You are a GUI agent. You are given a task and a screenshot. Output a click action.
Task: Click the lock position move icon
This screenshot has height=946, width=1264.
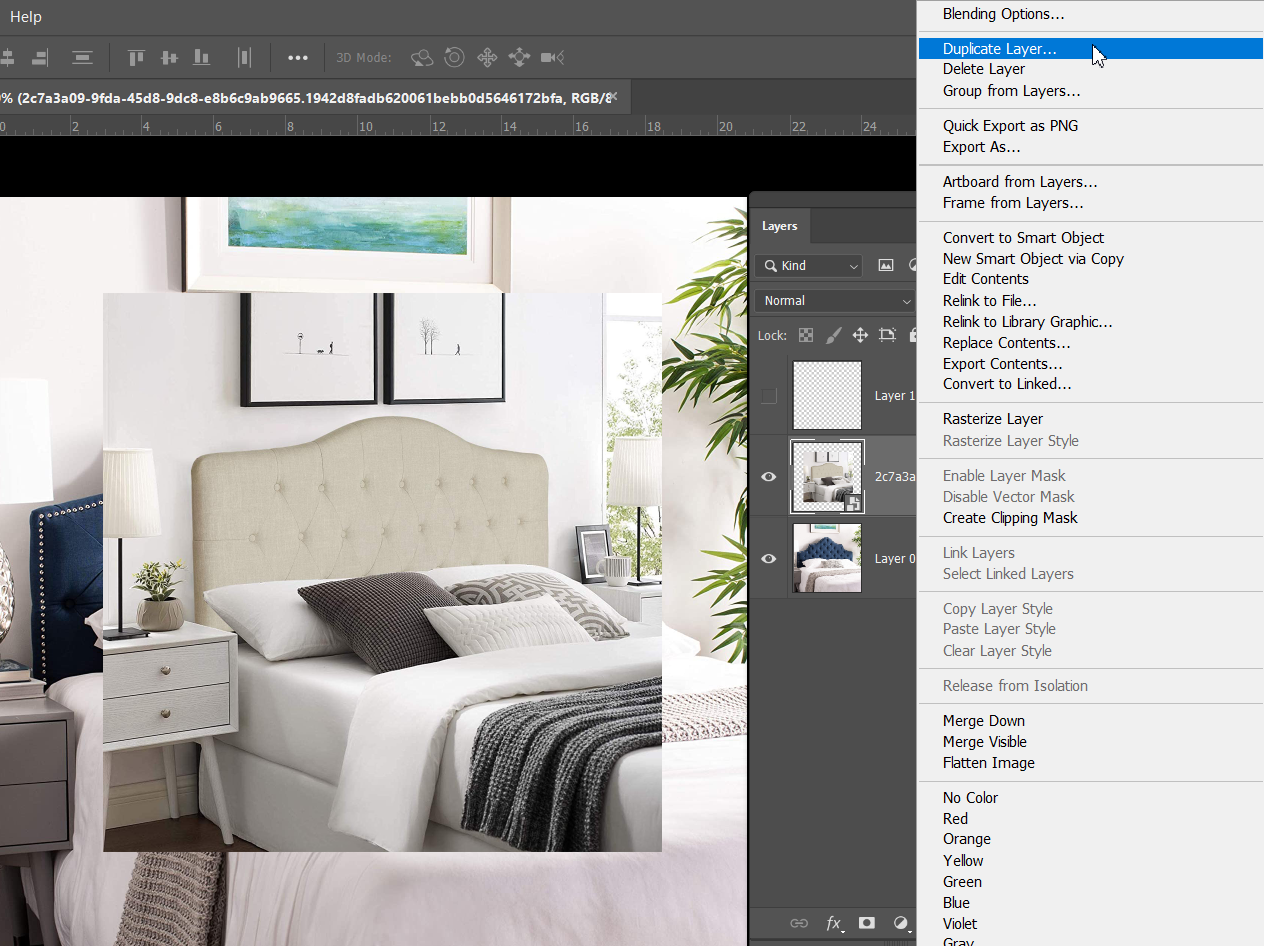(x=860, y=335)
